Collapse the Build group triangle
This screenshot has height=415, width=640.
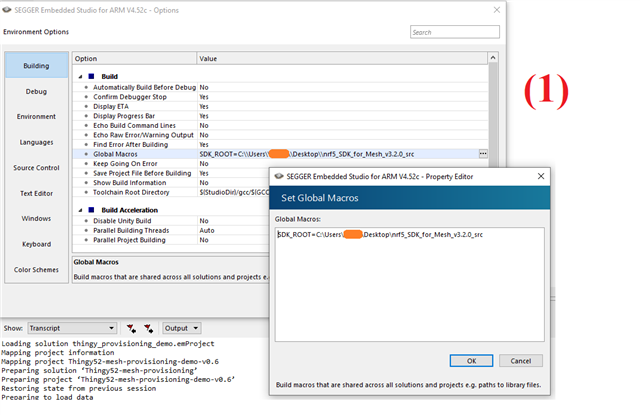tap(80, 76)
